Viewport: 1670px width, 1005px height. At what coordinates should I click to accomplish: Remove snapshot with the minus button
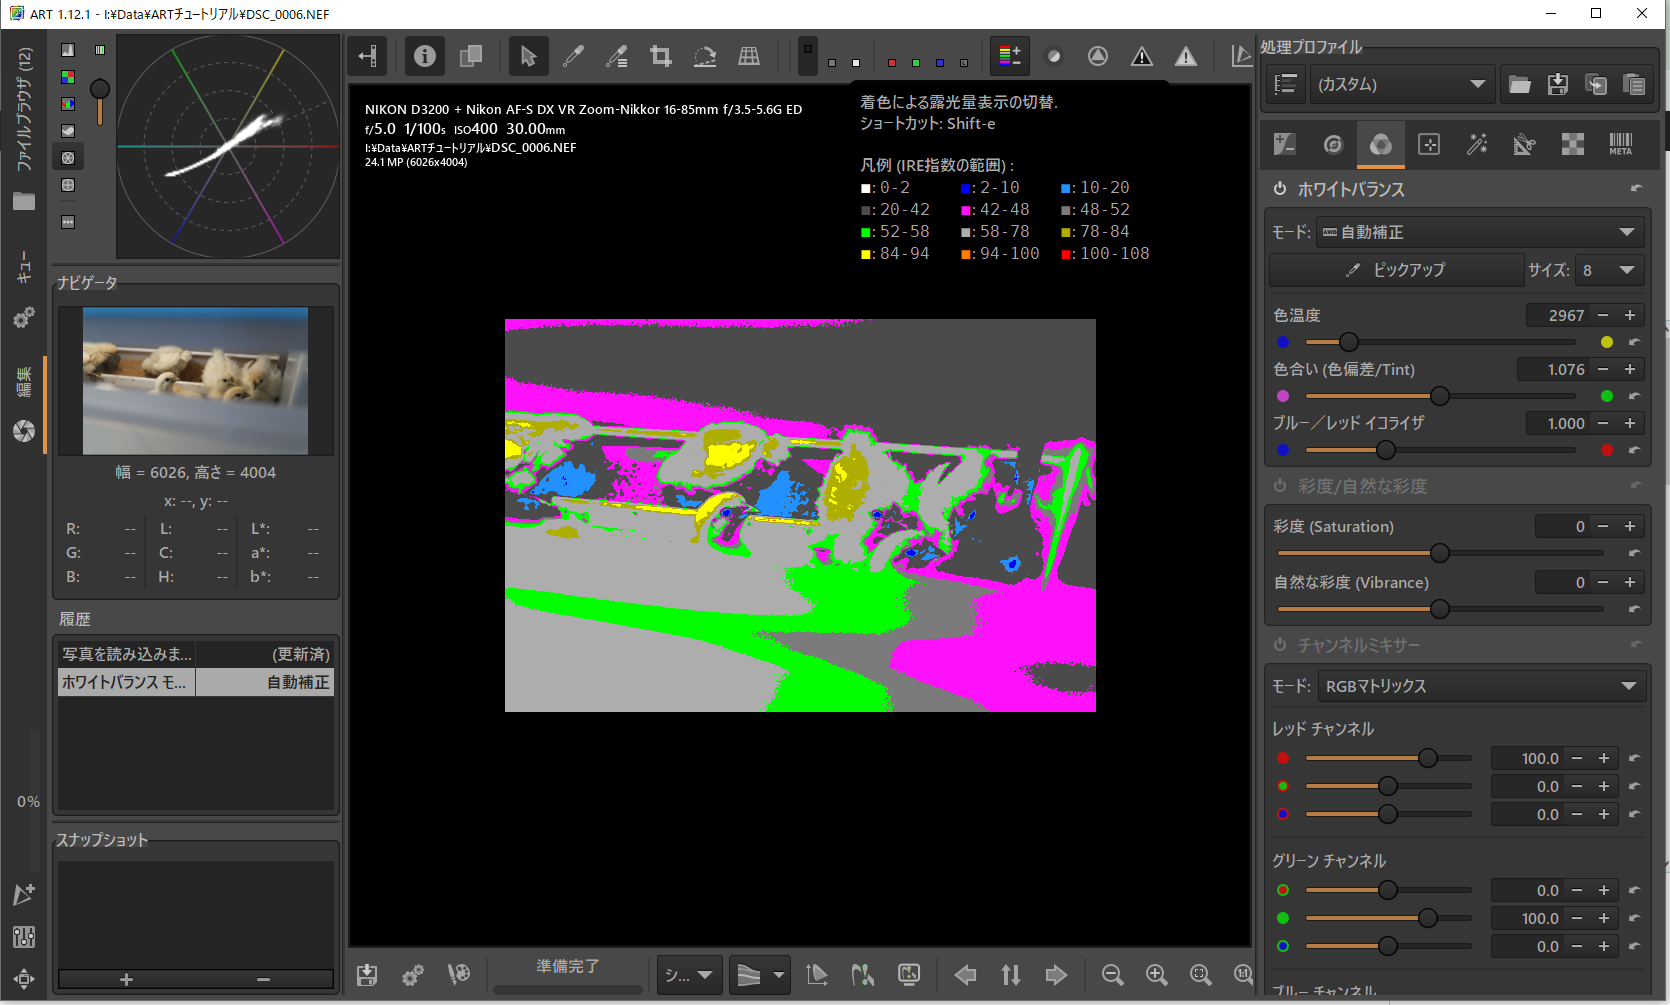[x=264, y=980]
